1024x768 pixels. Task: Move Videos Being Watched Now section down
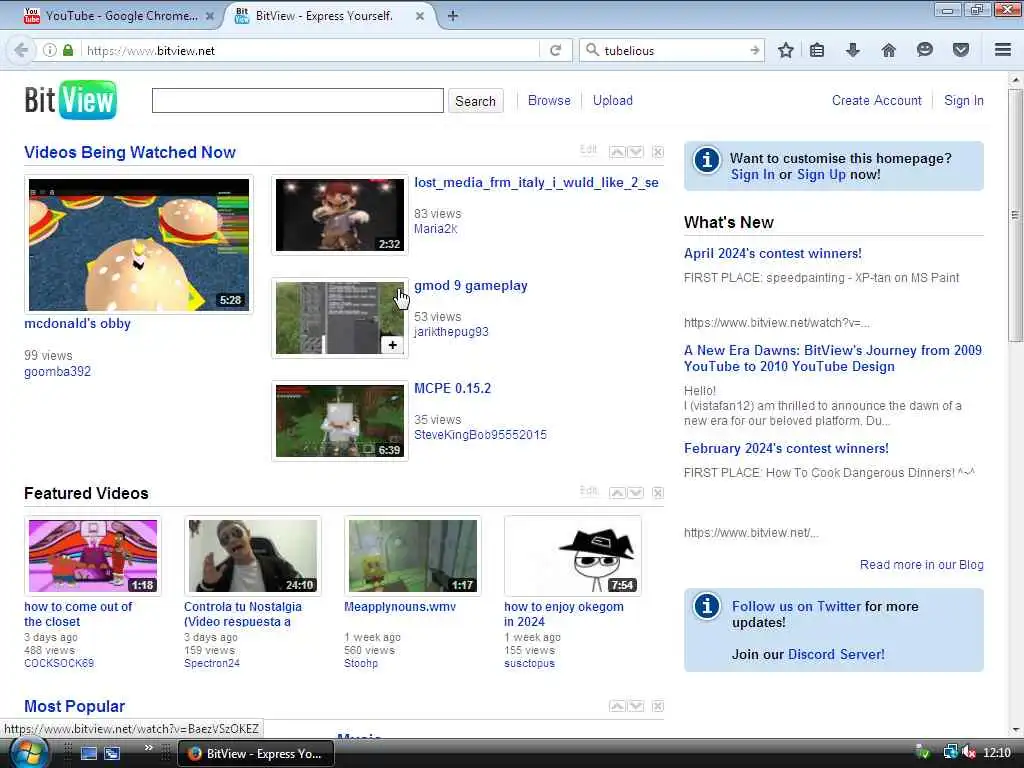point(635,152)
